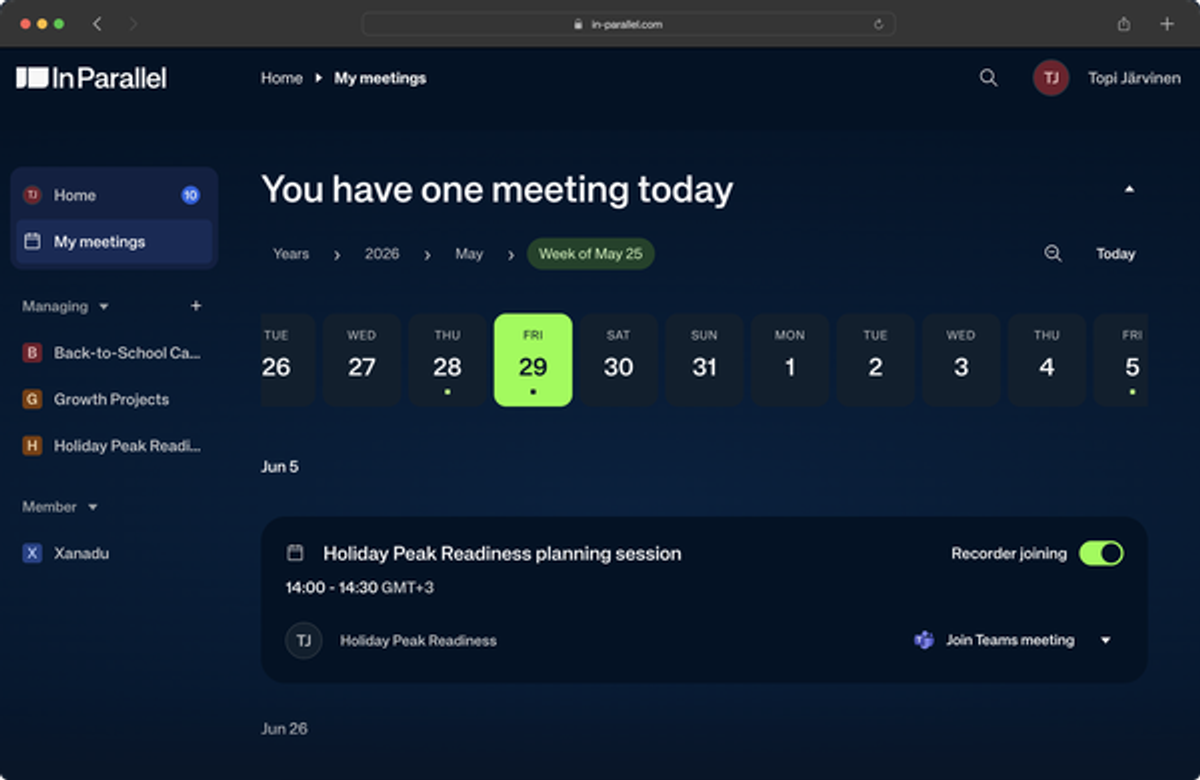Open the Join Teams meeting dropdown arrow
The height and width of the screenshot is (780, 1200).
(x=1106, y=641)
